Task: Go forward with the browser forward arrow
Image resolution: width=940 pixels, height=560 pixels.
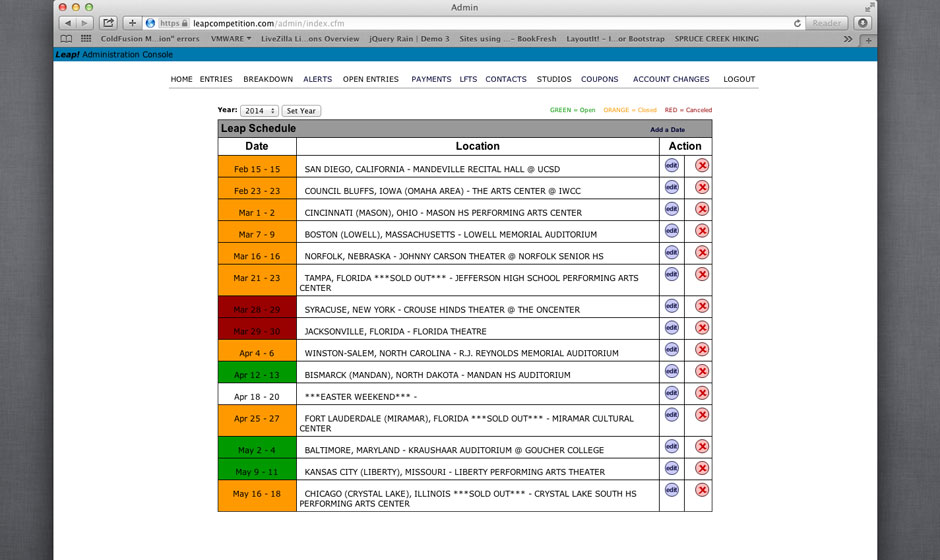Action: point(85,23)
